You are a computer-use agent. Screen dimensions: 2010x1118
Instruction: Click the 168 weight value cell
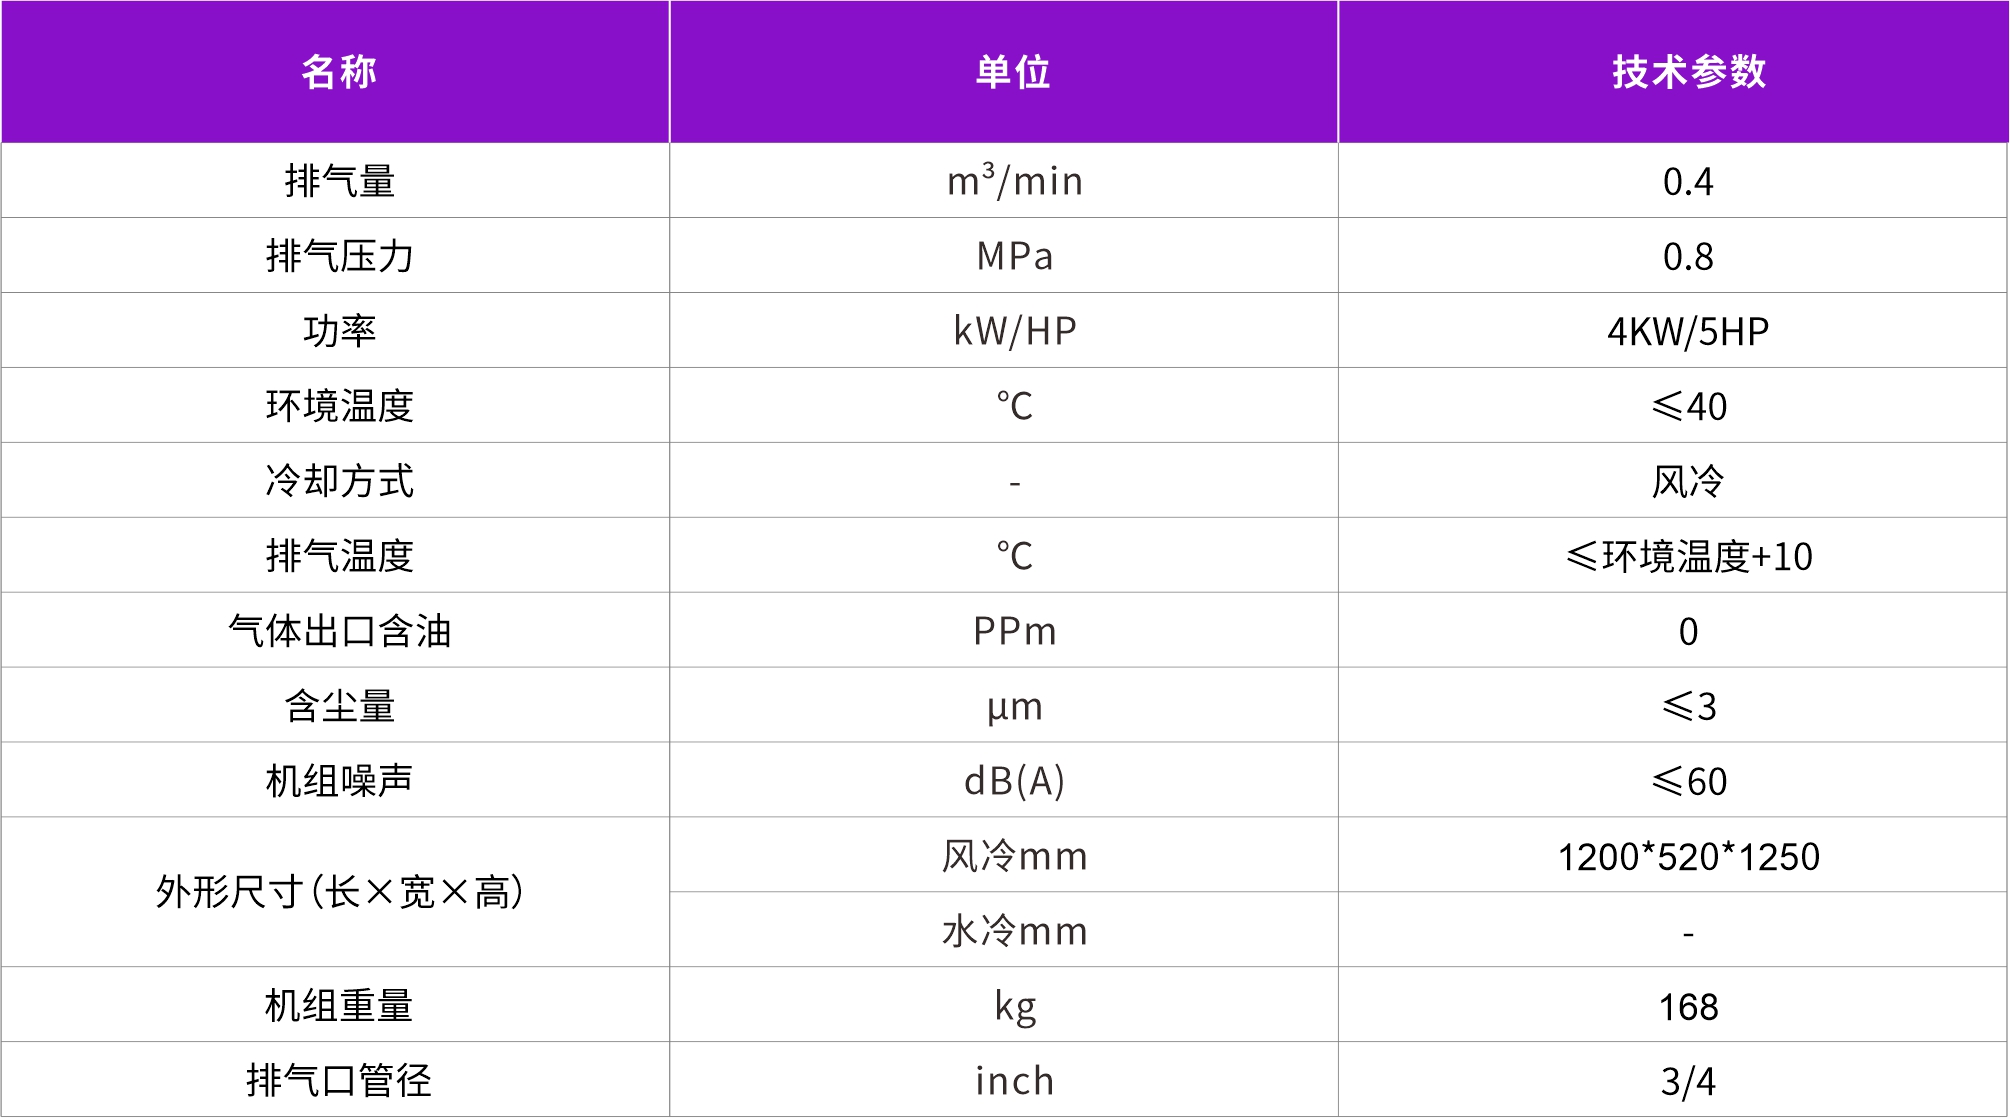pos(1688,1006)
